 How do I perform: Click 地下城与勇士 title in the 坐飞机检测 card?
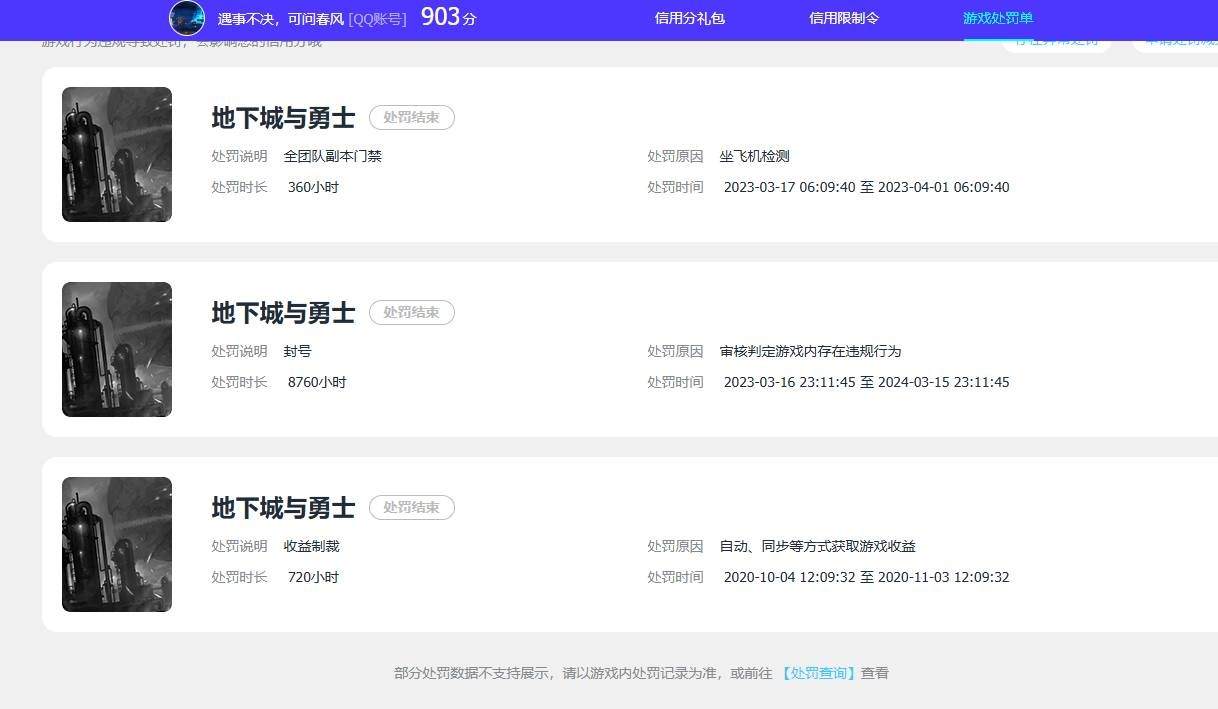pos(283,118)
